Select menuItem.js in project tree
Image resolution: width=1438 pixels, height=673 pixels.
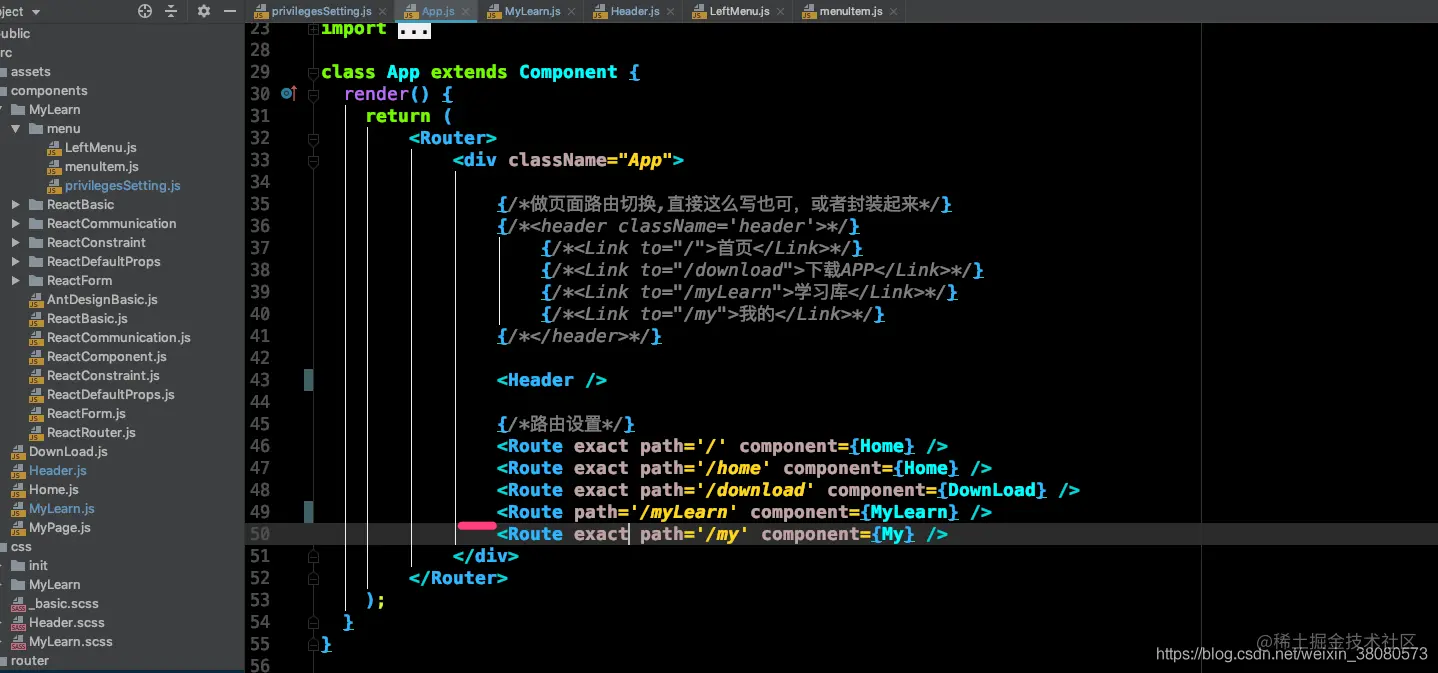(x=101, y=167)
